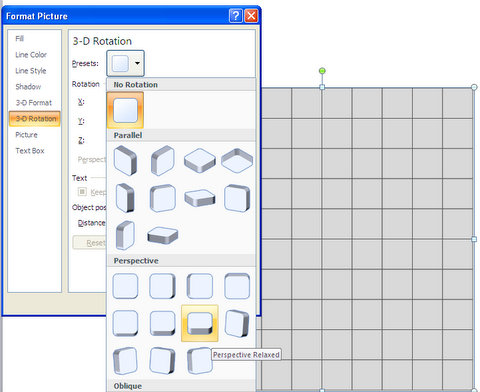480x392 pixels.
Task: Click the green rotation handle of the picture
Action: pos(322,71)
